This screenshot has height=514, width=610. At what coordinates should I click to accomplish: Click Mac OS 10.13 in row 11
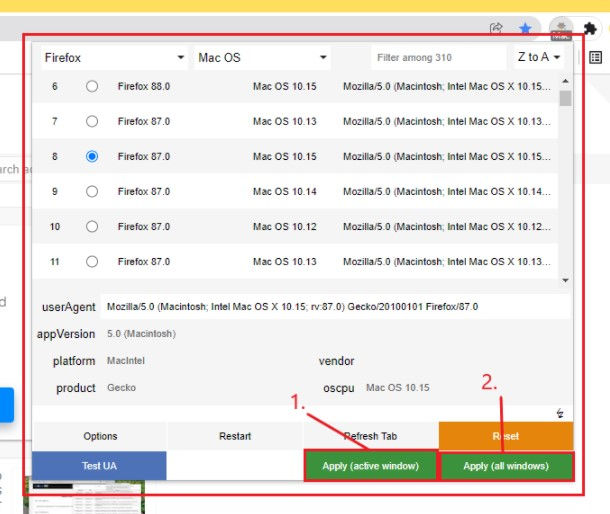[x=285, y=261]
